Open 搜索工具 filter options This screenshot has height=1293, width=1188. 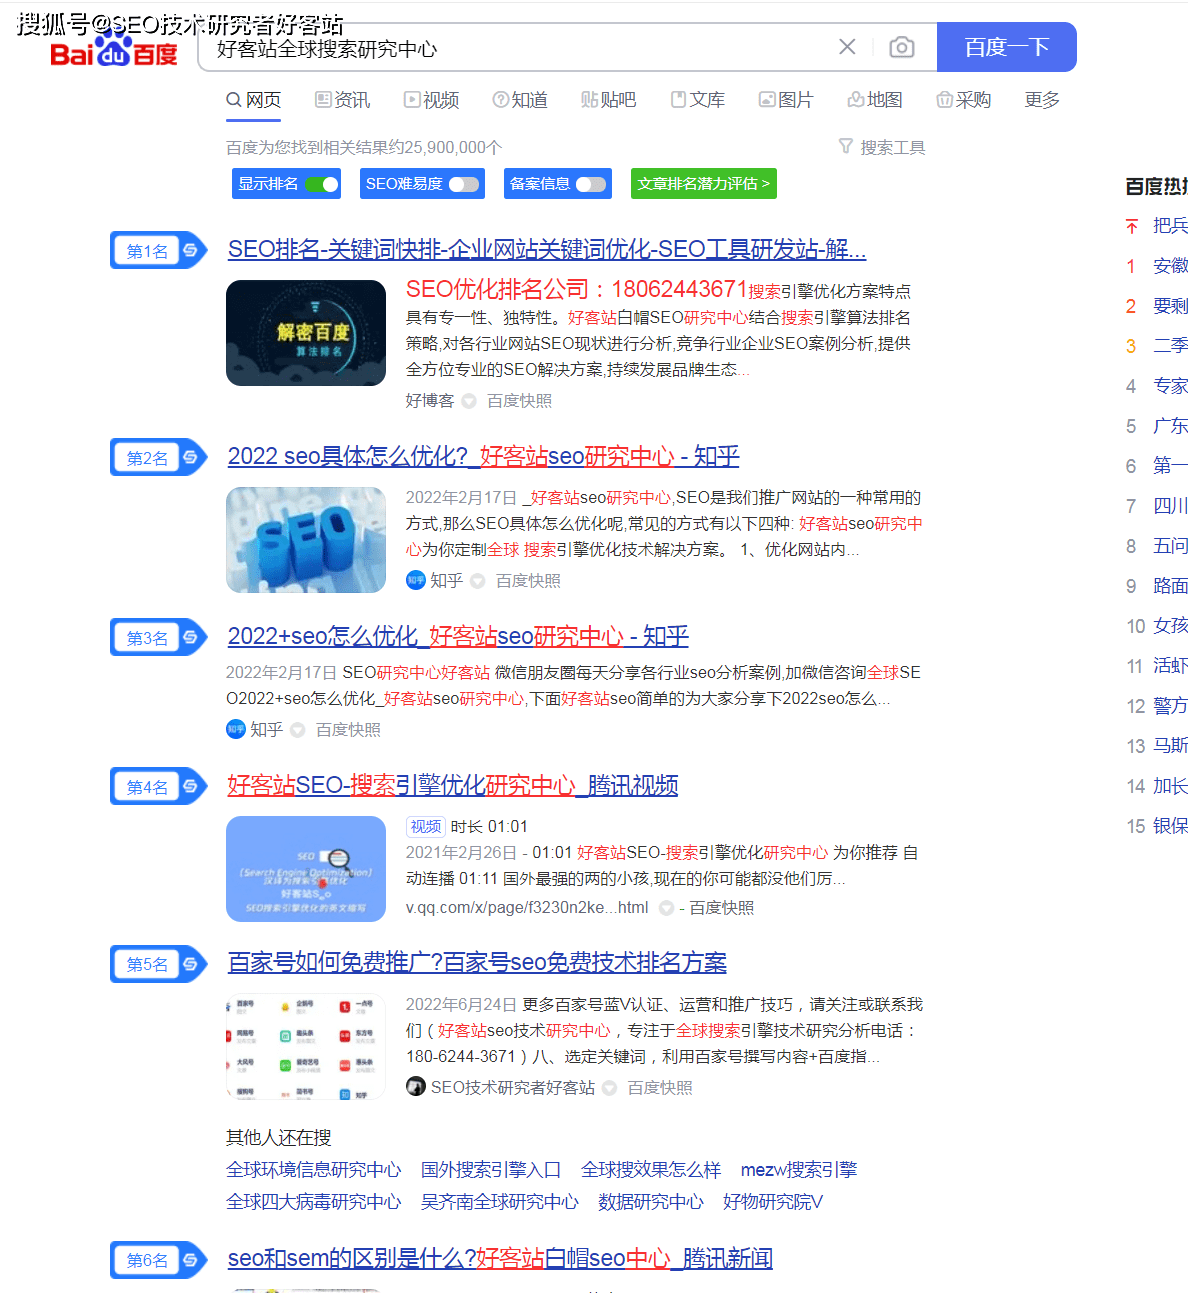[x=882, y=147]
